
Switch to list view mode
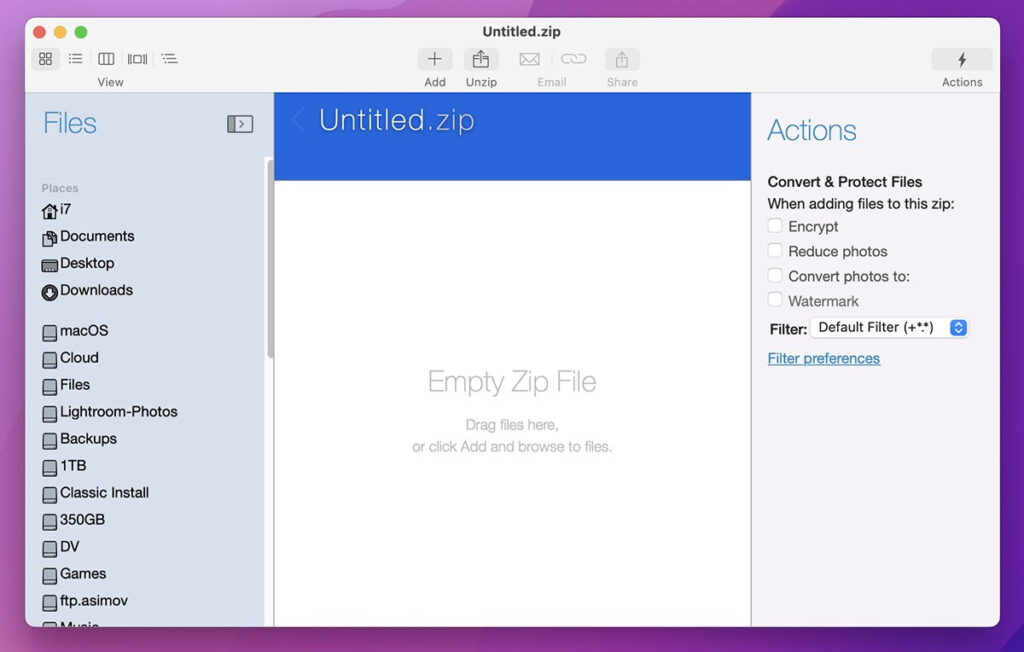pos(75,59)
